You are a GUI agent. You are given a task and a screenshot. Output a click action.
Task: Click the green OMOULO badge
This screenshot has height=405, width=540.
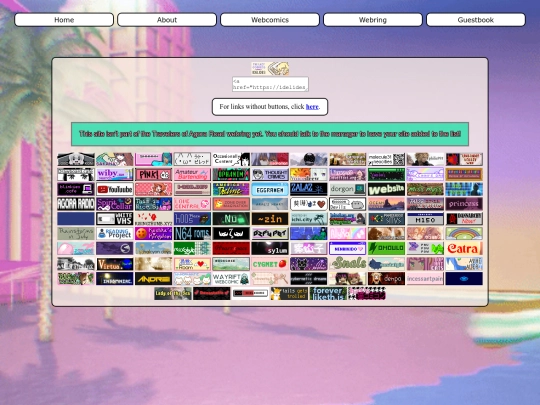point(386,248)
